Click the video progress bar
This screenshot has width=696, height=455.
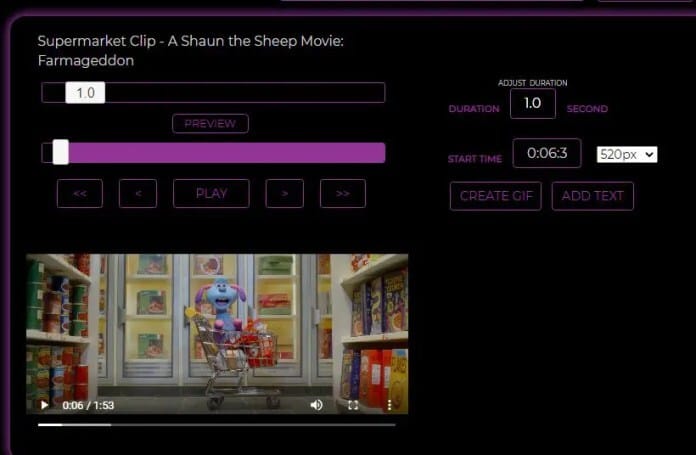(x=217, y=425)
